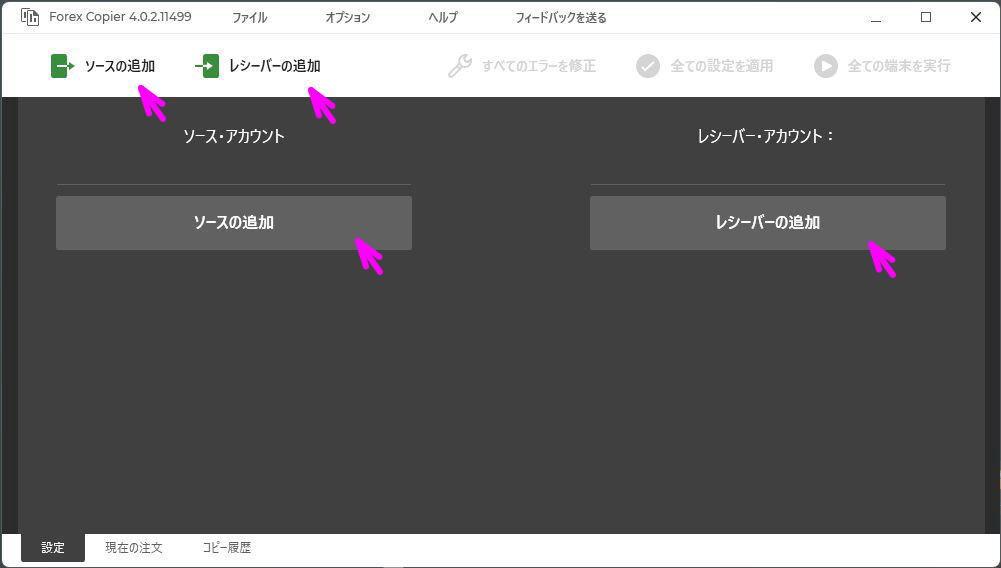Click the large gray ソースの追加 button
This screenshot has width=1001, height=568.
[x=234, y=223]
